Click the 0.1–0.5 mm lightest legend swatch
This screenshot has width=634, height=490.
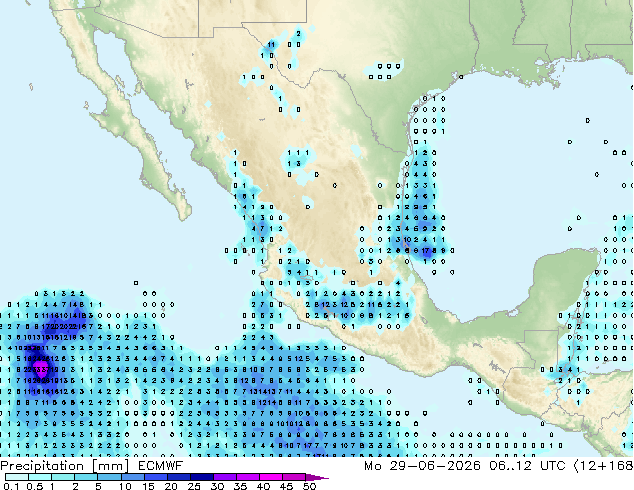coord(17,477)
